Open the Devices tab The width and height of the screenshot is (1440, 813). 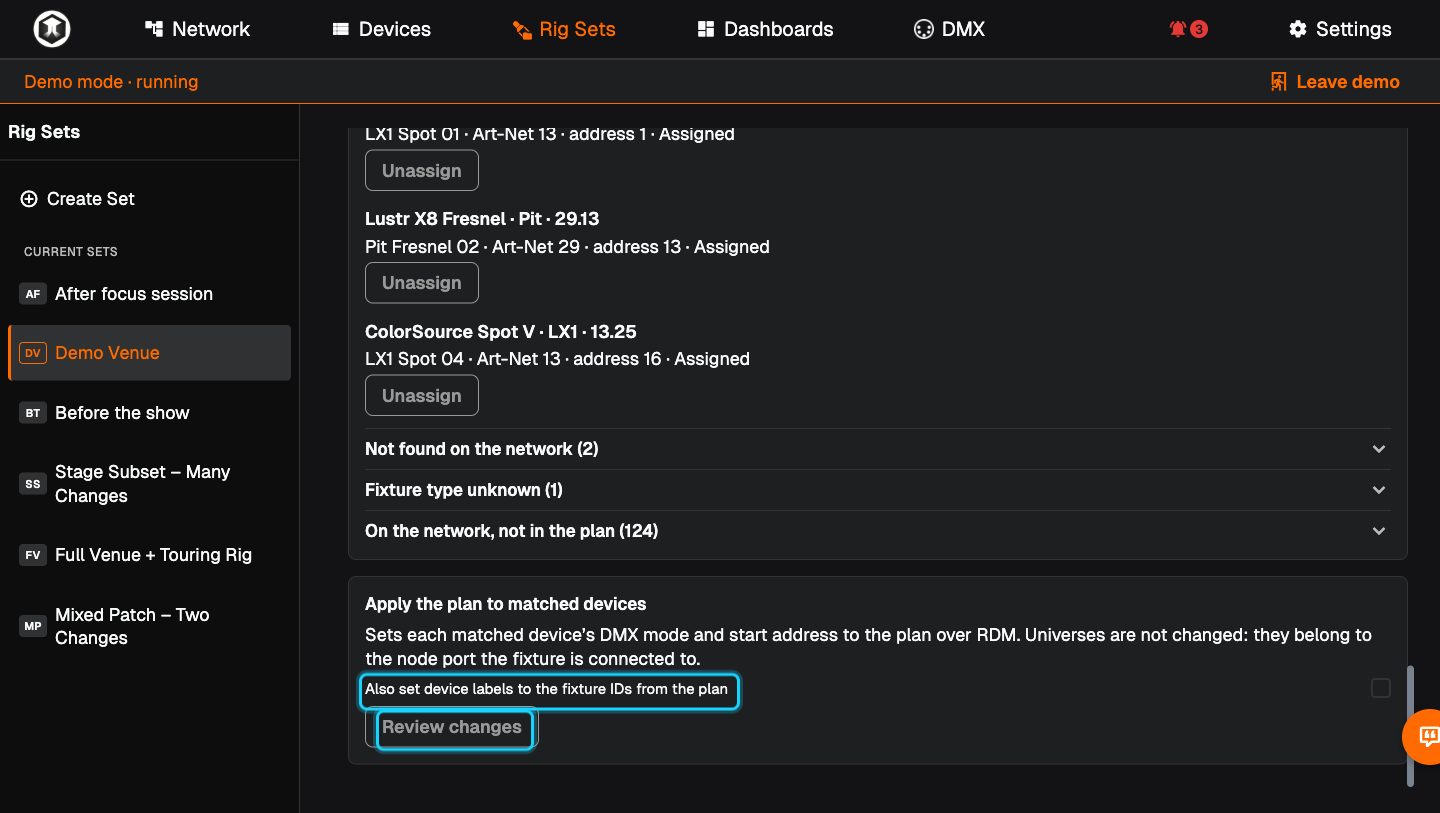click(381, 29)
